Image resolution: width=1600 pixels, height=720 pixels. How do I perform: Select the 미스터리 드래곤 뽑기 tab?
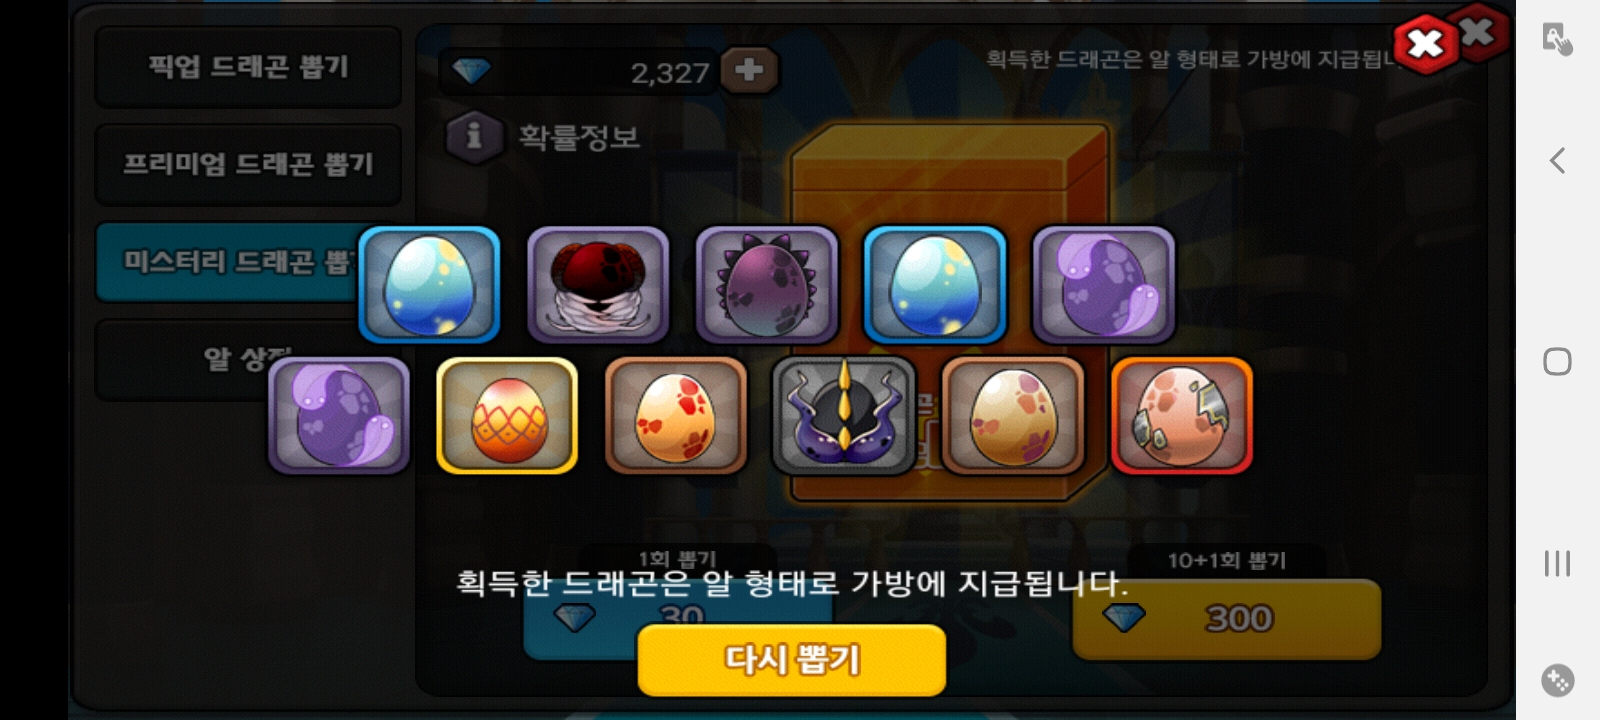click(228, 262)
